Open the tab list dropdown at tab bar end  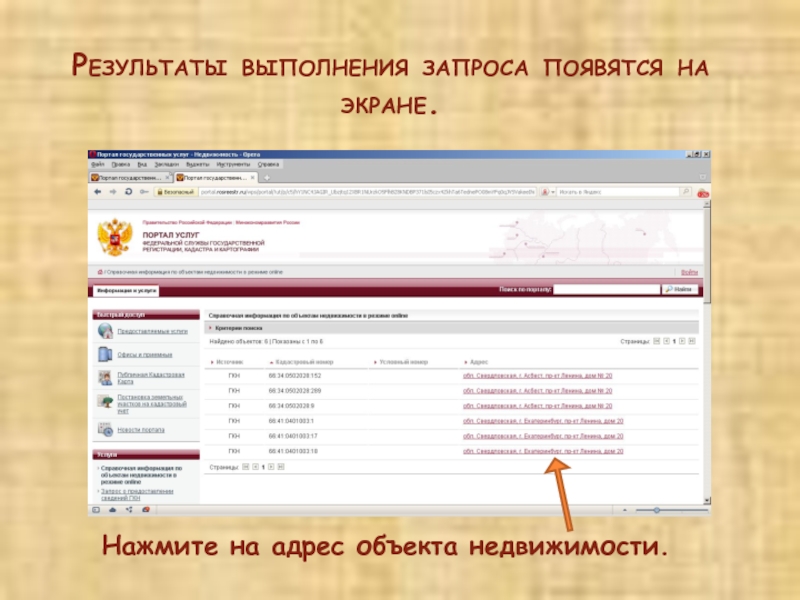(x=703, y=177)
